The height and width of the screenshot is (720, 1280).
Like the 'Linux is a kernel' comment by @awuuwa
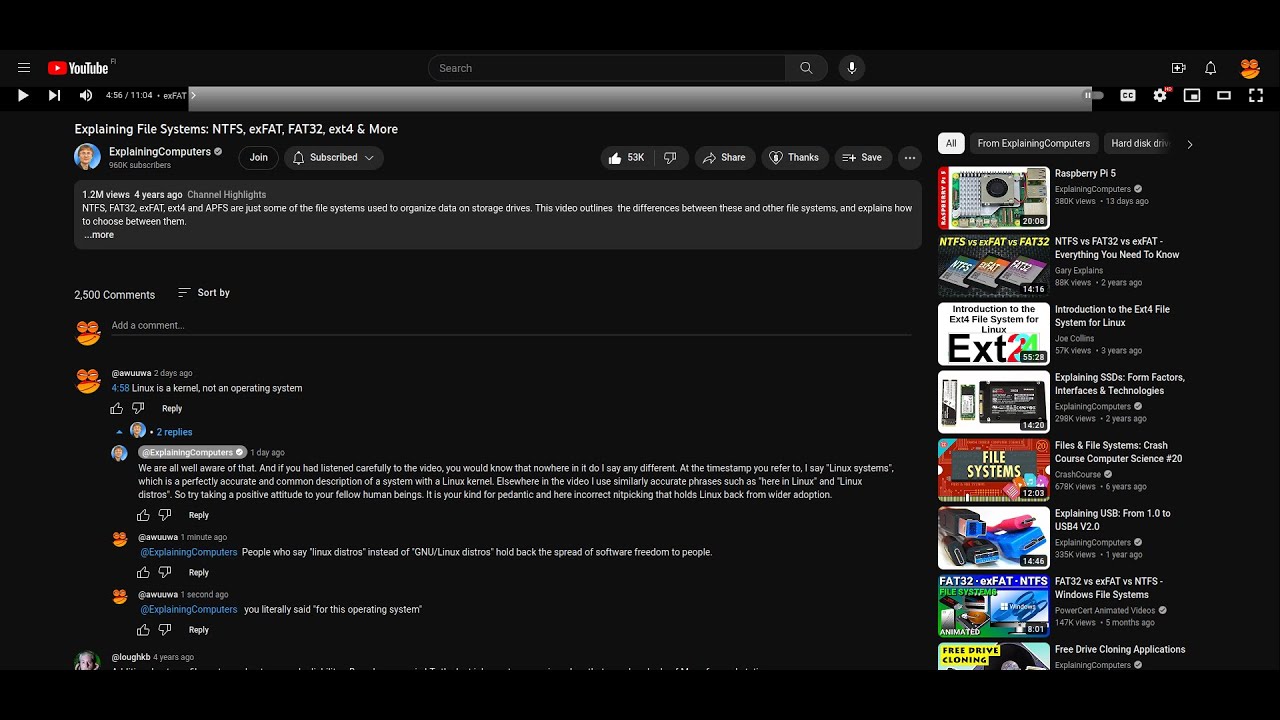pos(117,408)
